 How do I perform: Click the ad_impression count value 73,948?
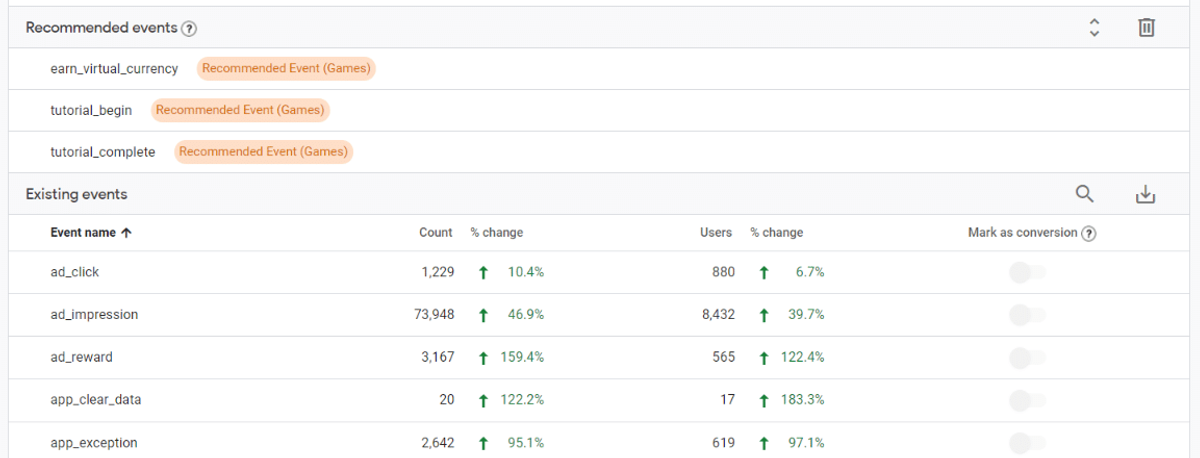click(x=434, y=315)
